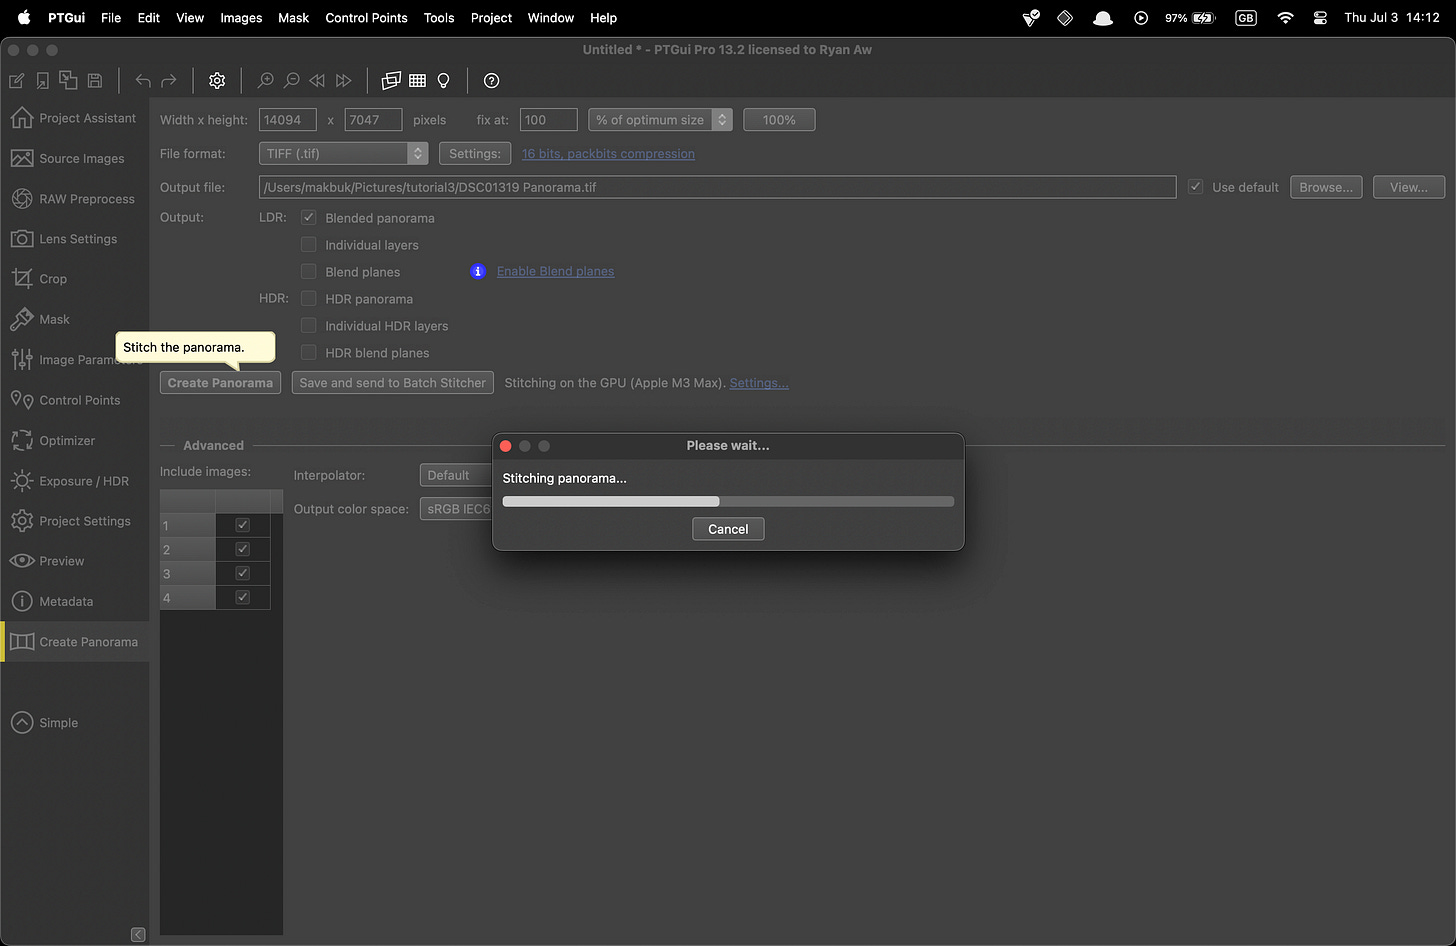
Task: Switch to the Exposure / HDR tab
Action: tap(74, 481)
